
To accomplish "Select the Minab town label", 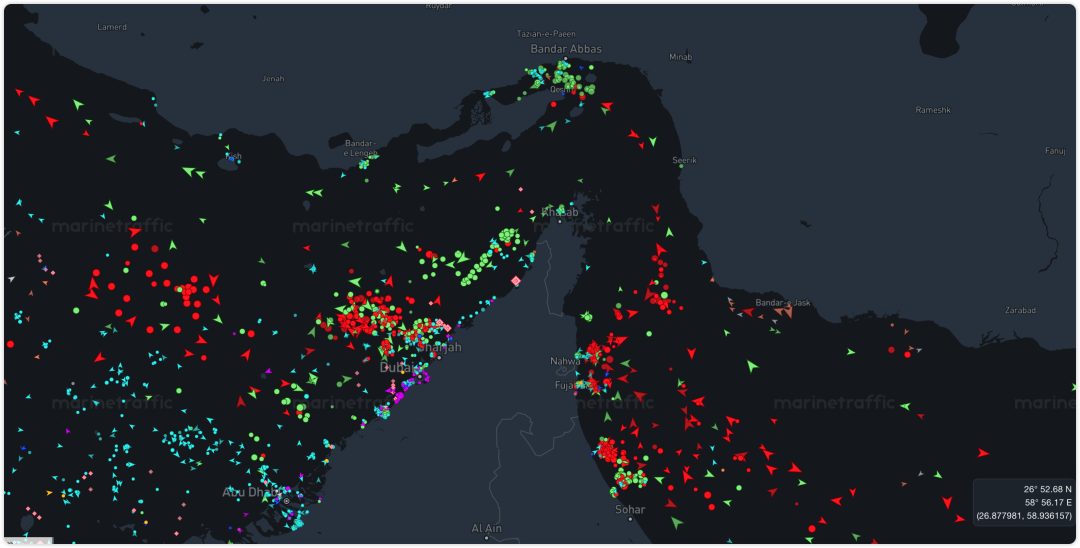I will pos(680,57).
